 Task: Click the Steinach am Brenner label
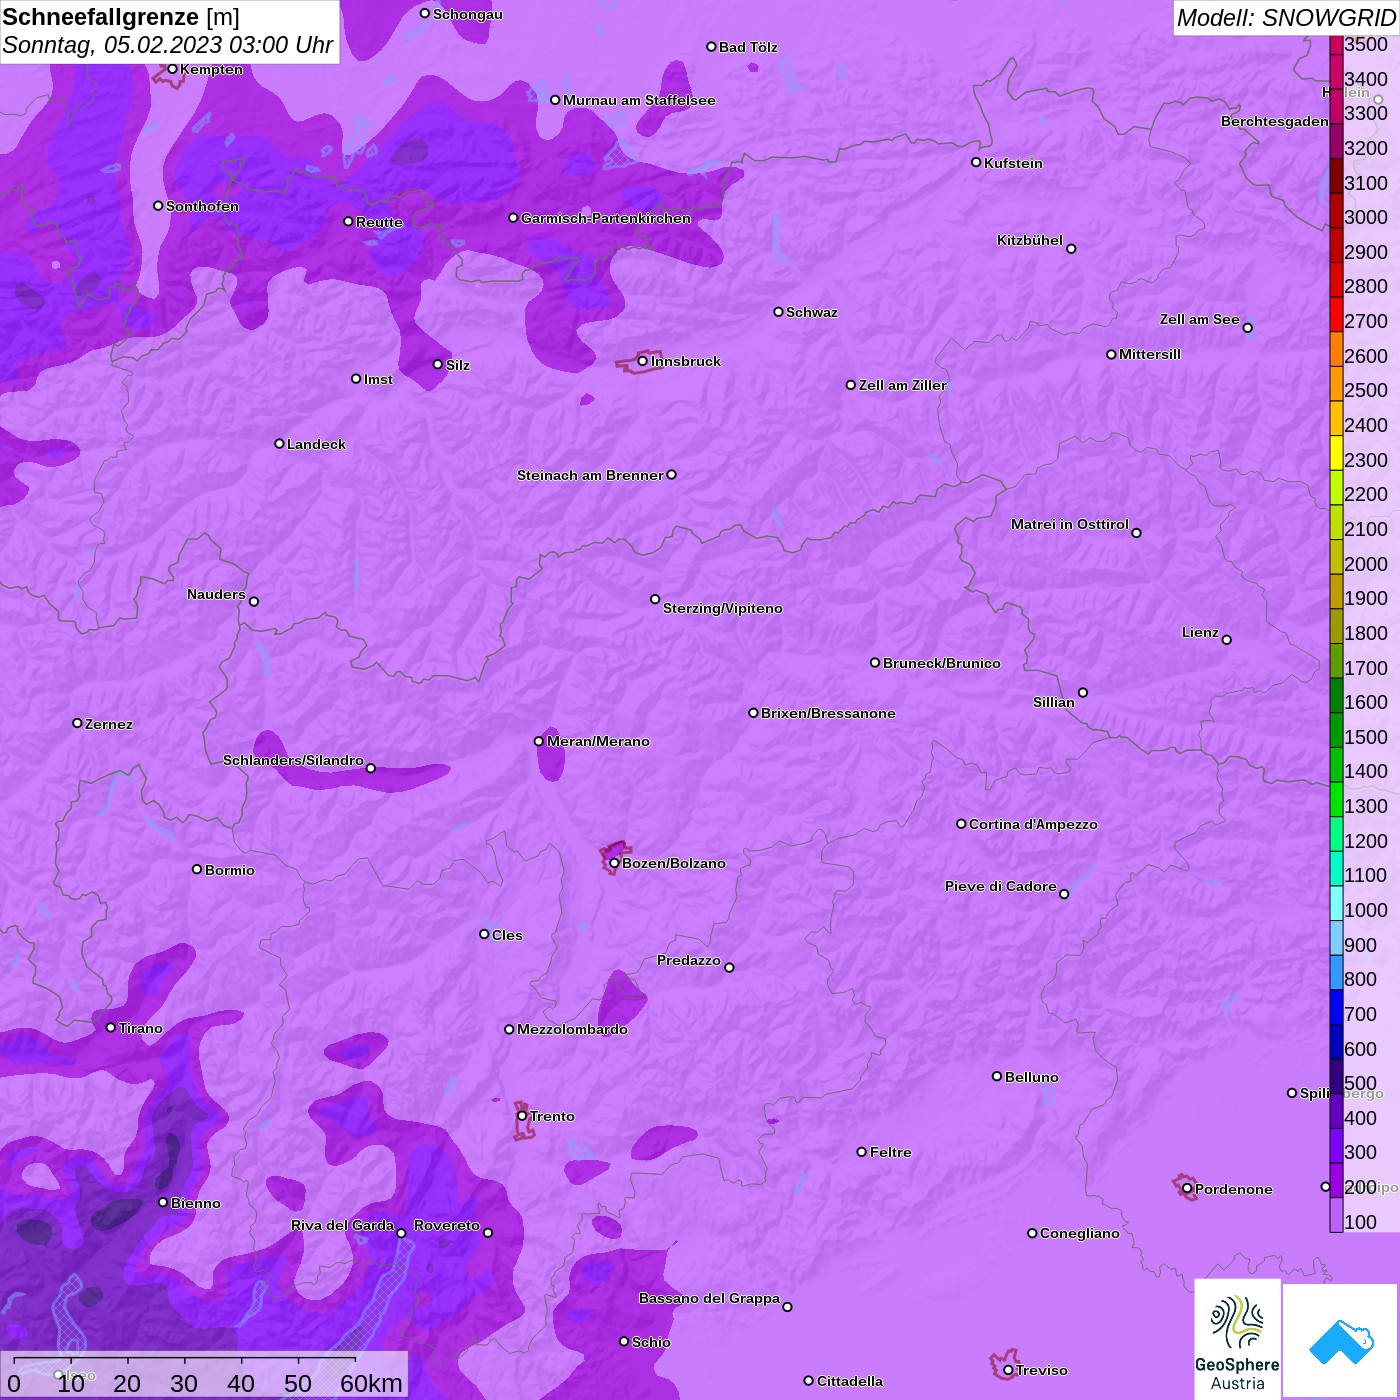pyautogui.click(x=590, y=475)
